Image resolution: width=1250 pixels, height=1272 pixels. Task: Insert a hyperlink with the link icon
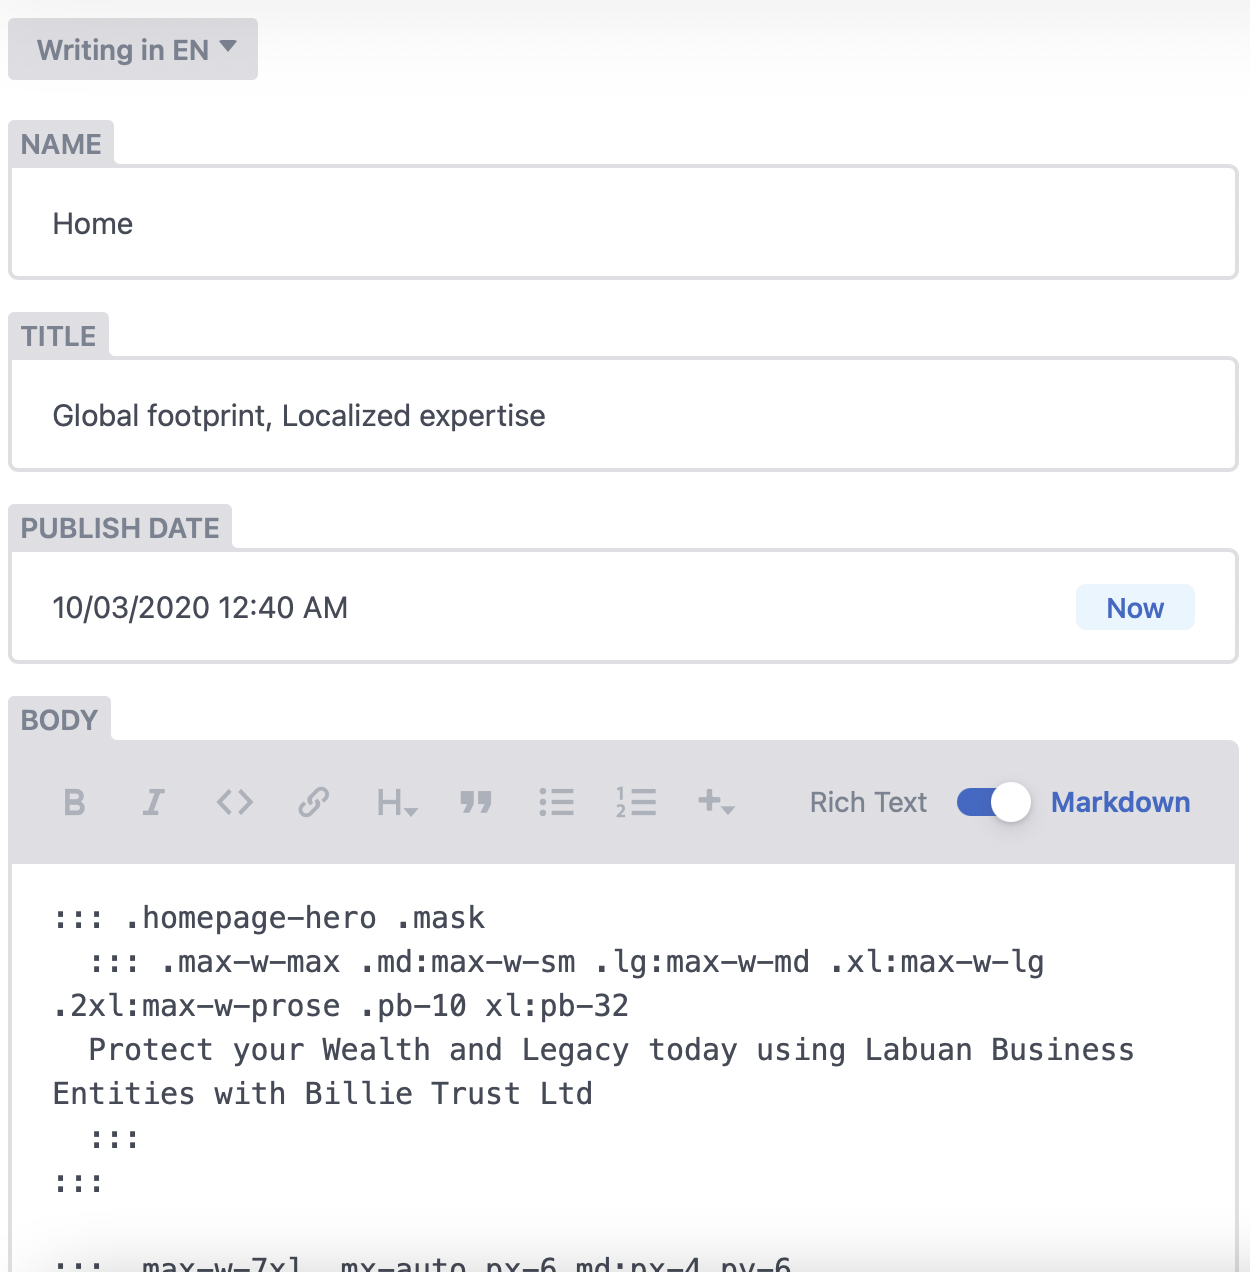pyautogui.click(x=314, y=802)
